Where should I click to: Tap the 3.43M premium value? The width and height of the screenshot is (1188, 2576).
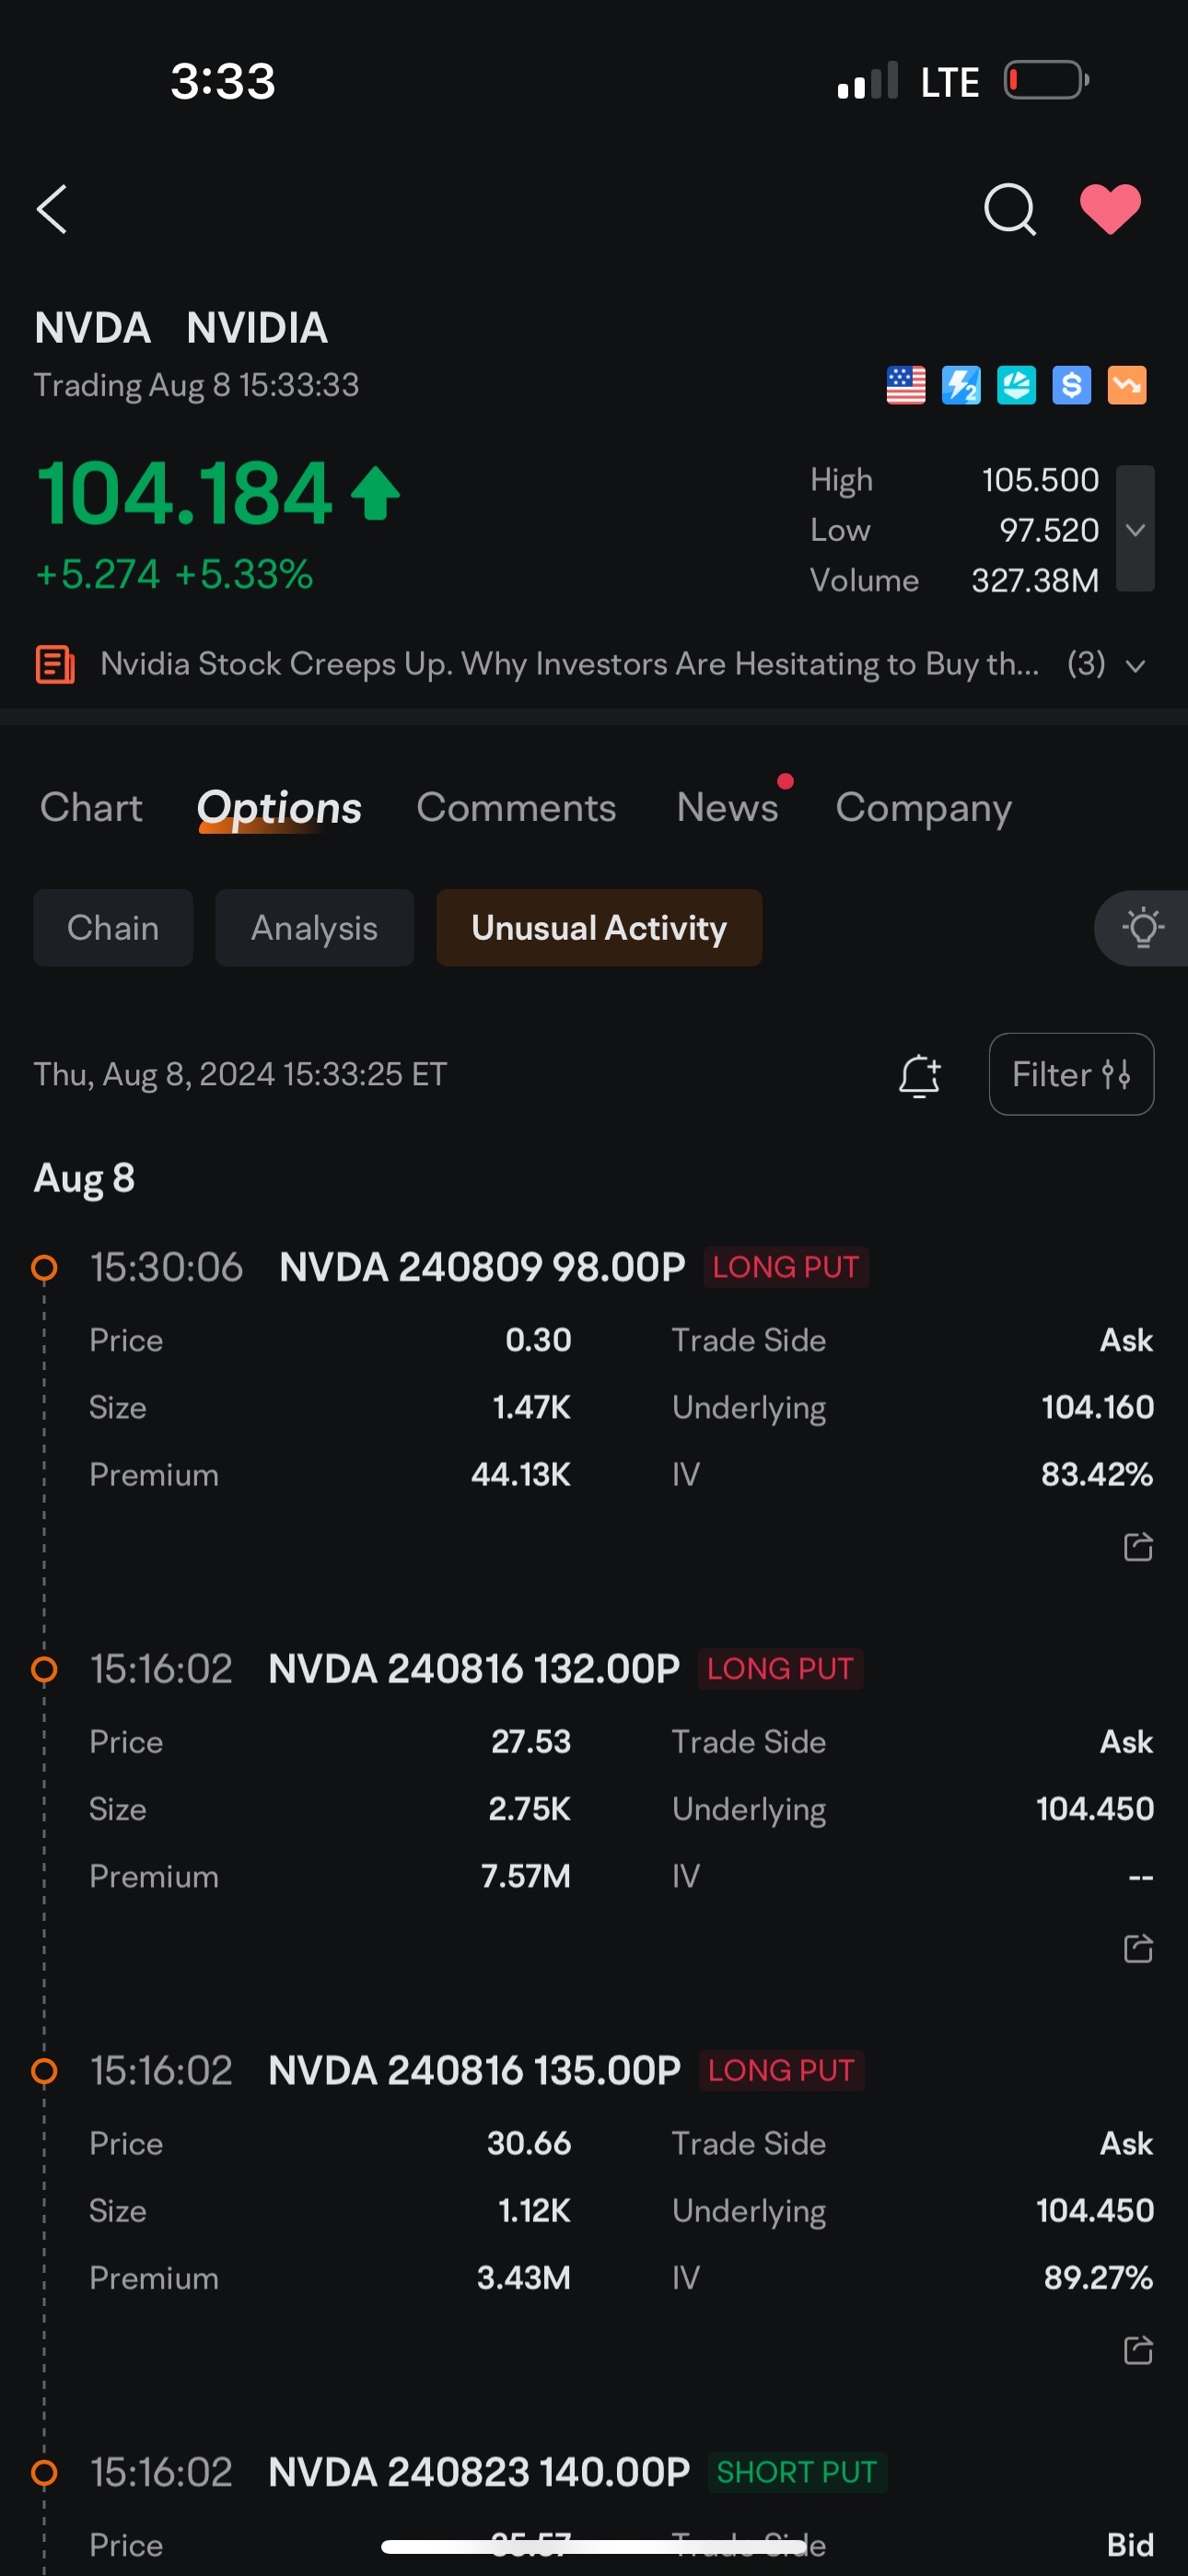(x=524, y=2278)
